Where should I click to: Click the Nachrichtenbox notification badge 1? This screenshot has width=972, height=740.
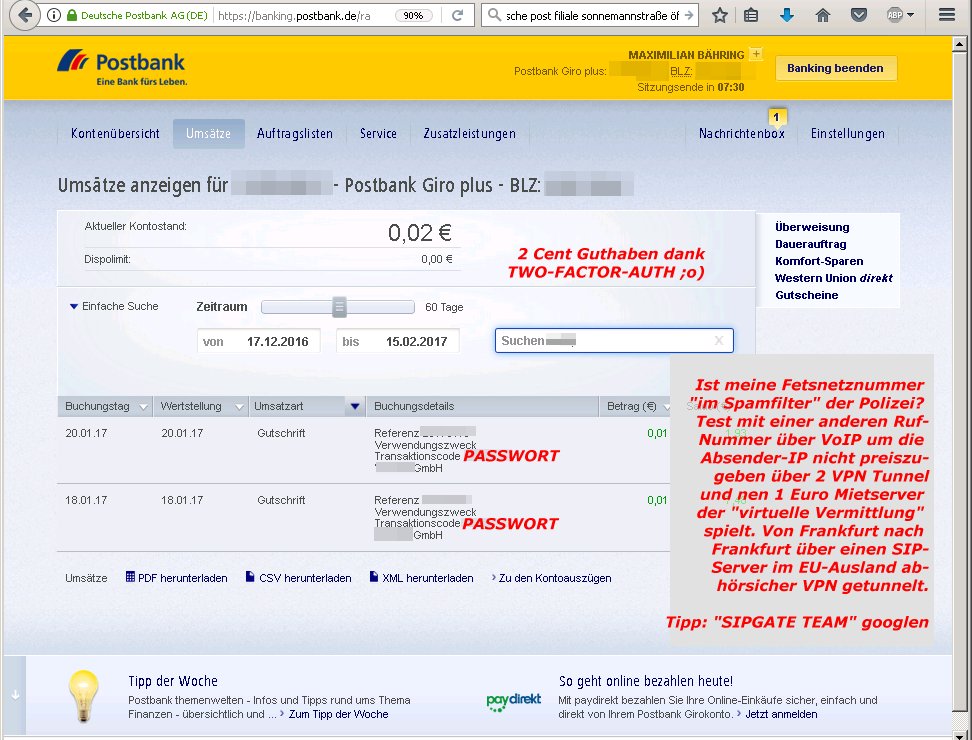pos(776,117)
